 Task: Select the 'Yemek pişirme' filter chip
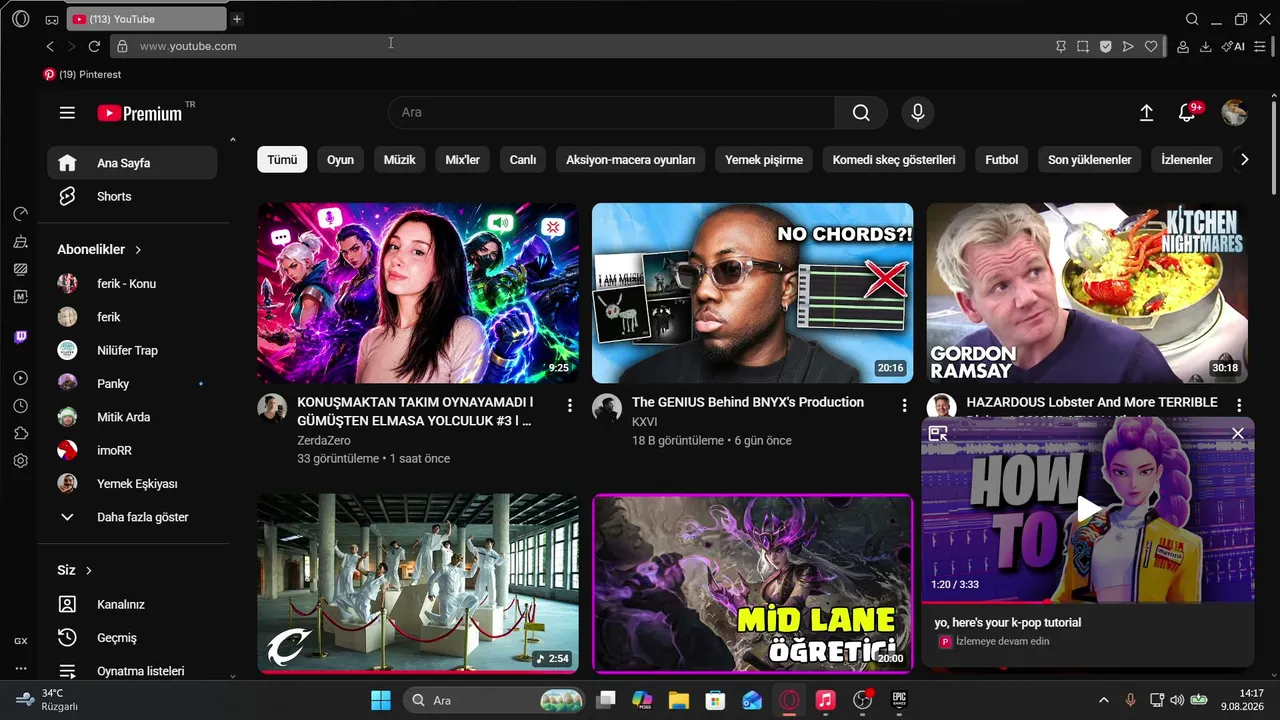click(764, 160)
